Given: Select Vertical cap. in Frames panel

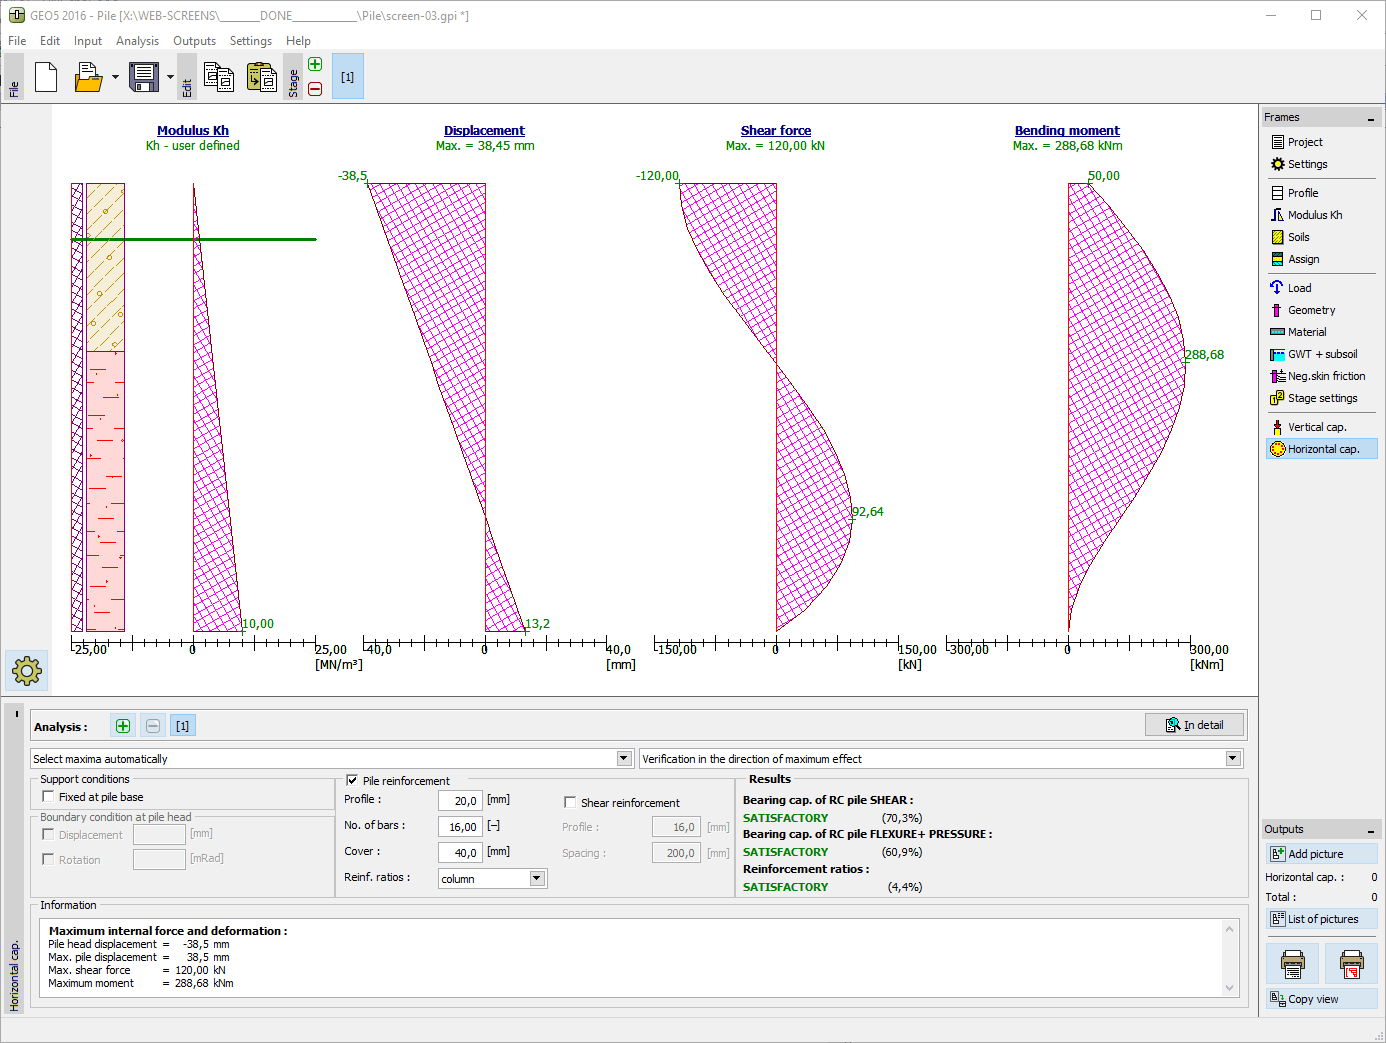Looking at the screenshot, I should tap(1316, 427).
